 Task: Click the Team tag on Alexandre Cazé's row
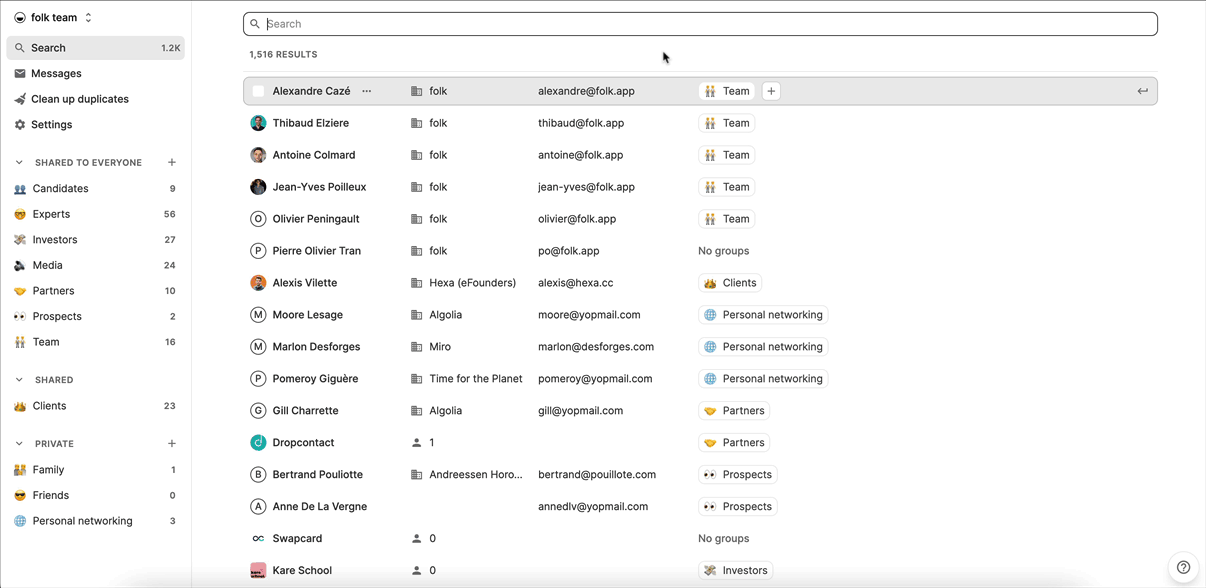727,91
